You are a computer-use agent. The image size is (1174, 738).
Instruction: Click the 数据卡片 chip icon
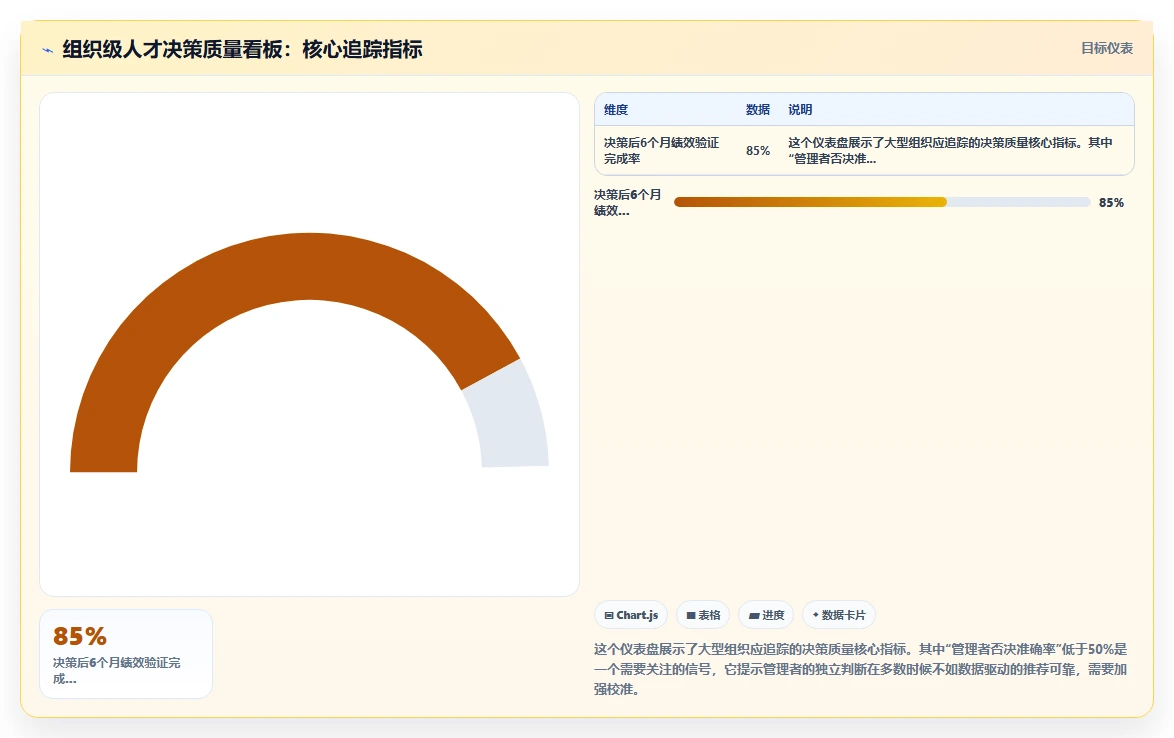point(815,615)
